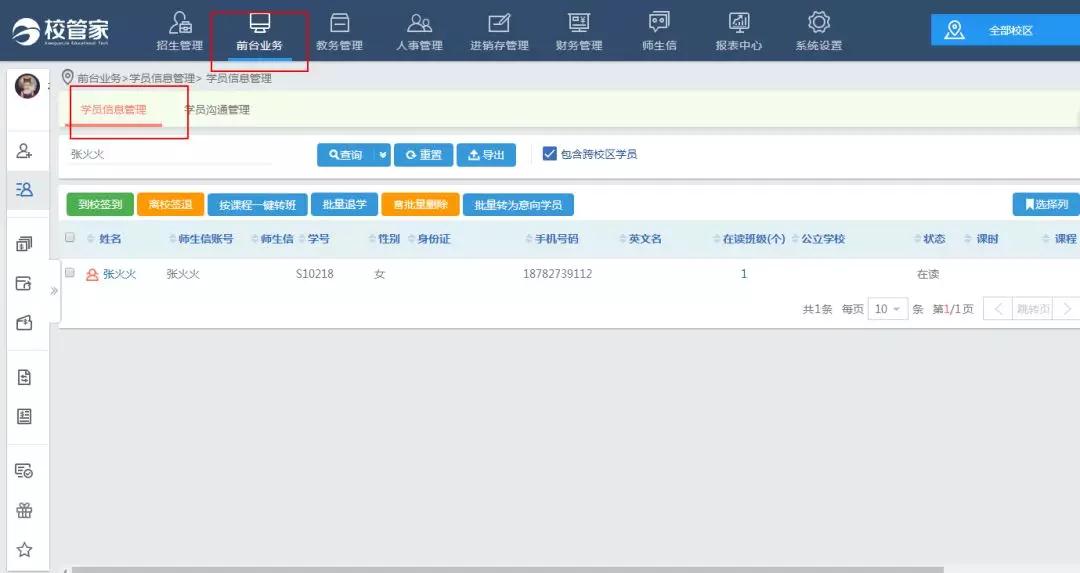Tick the select-all checkbox in table header
The height and width of the screenshot is (573, 1080).
click(x=70, y=238)
